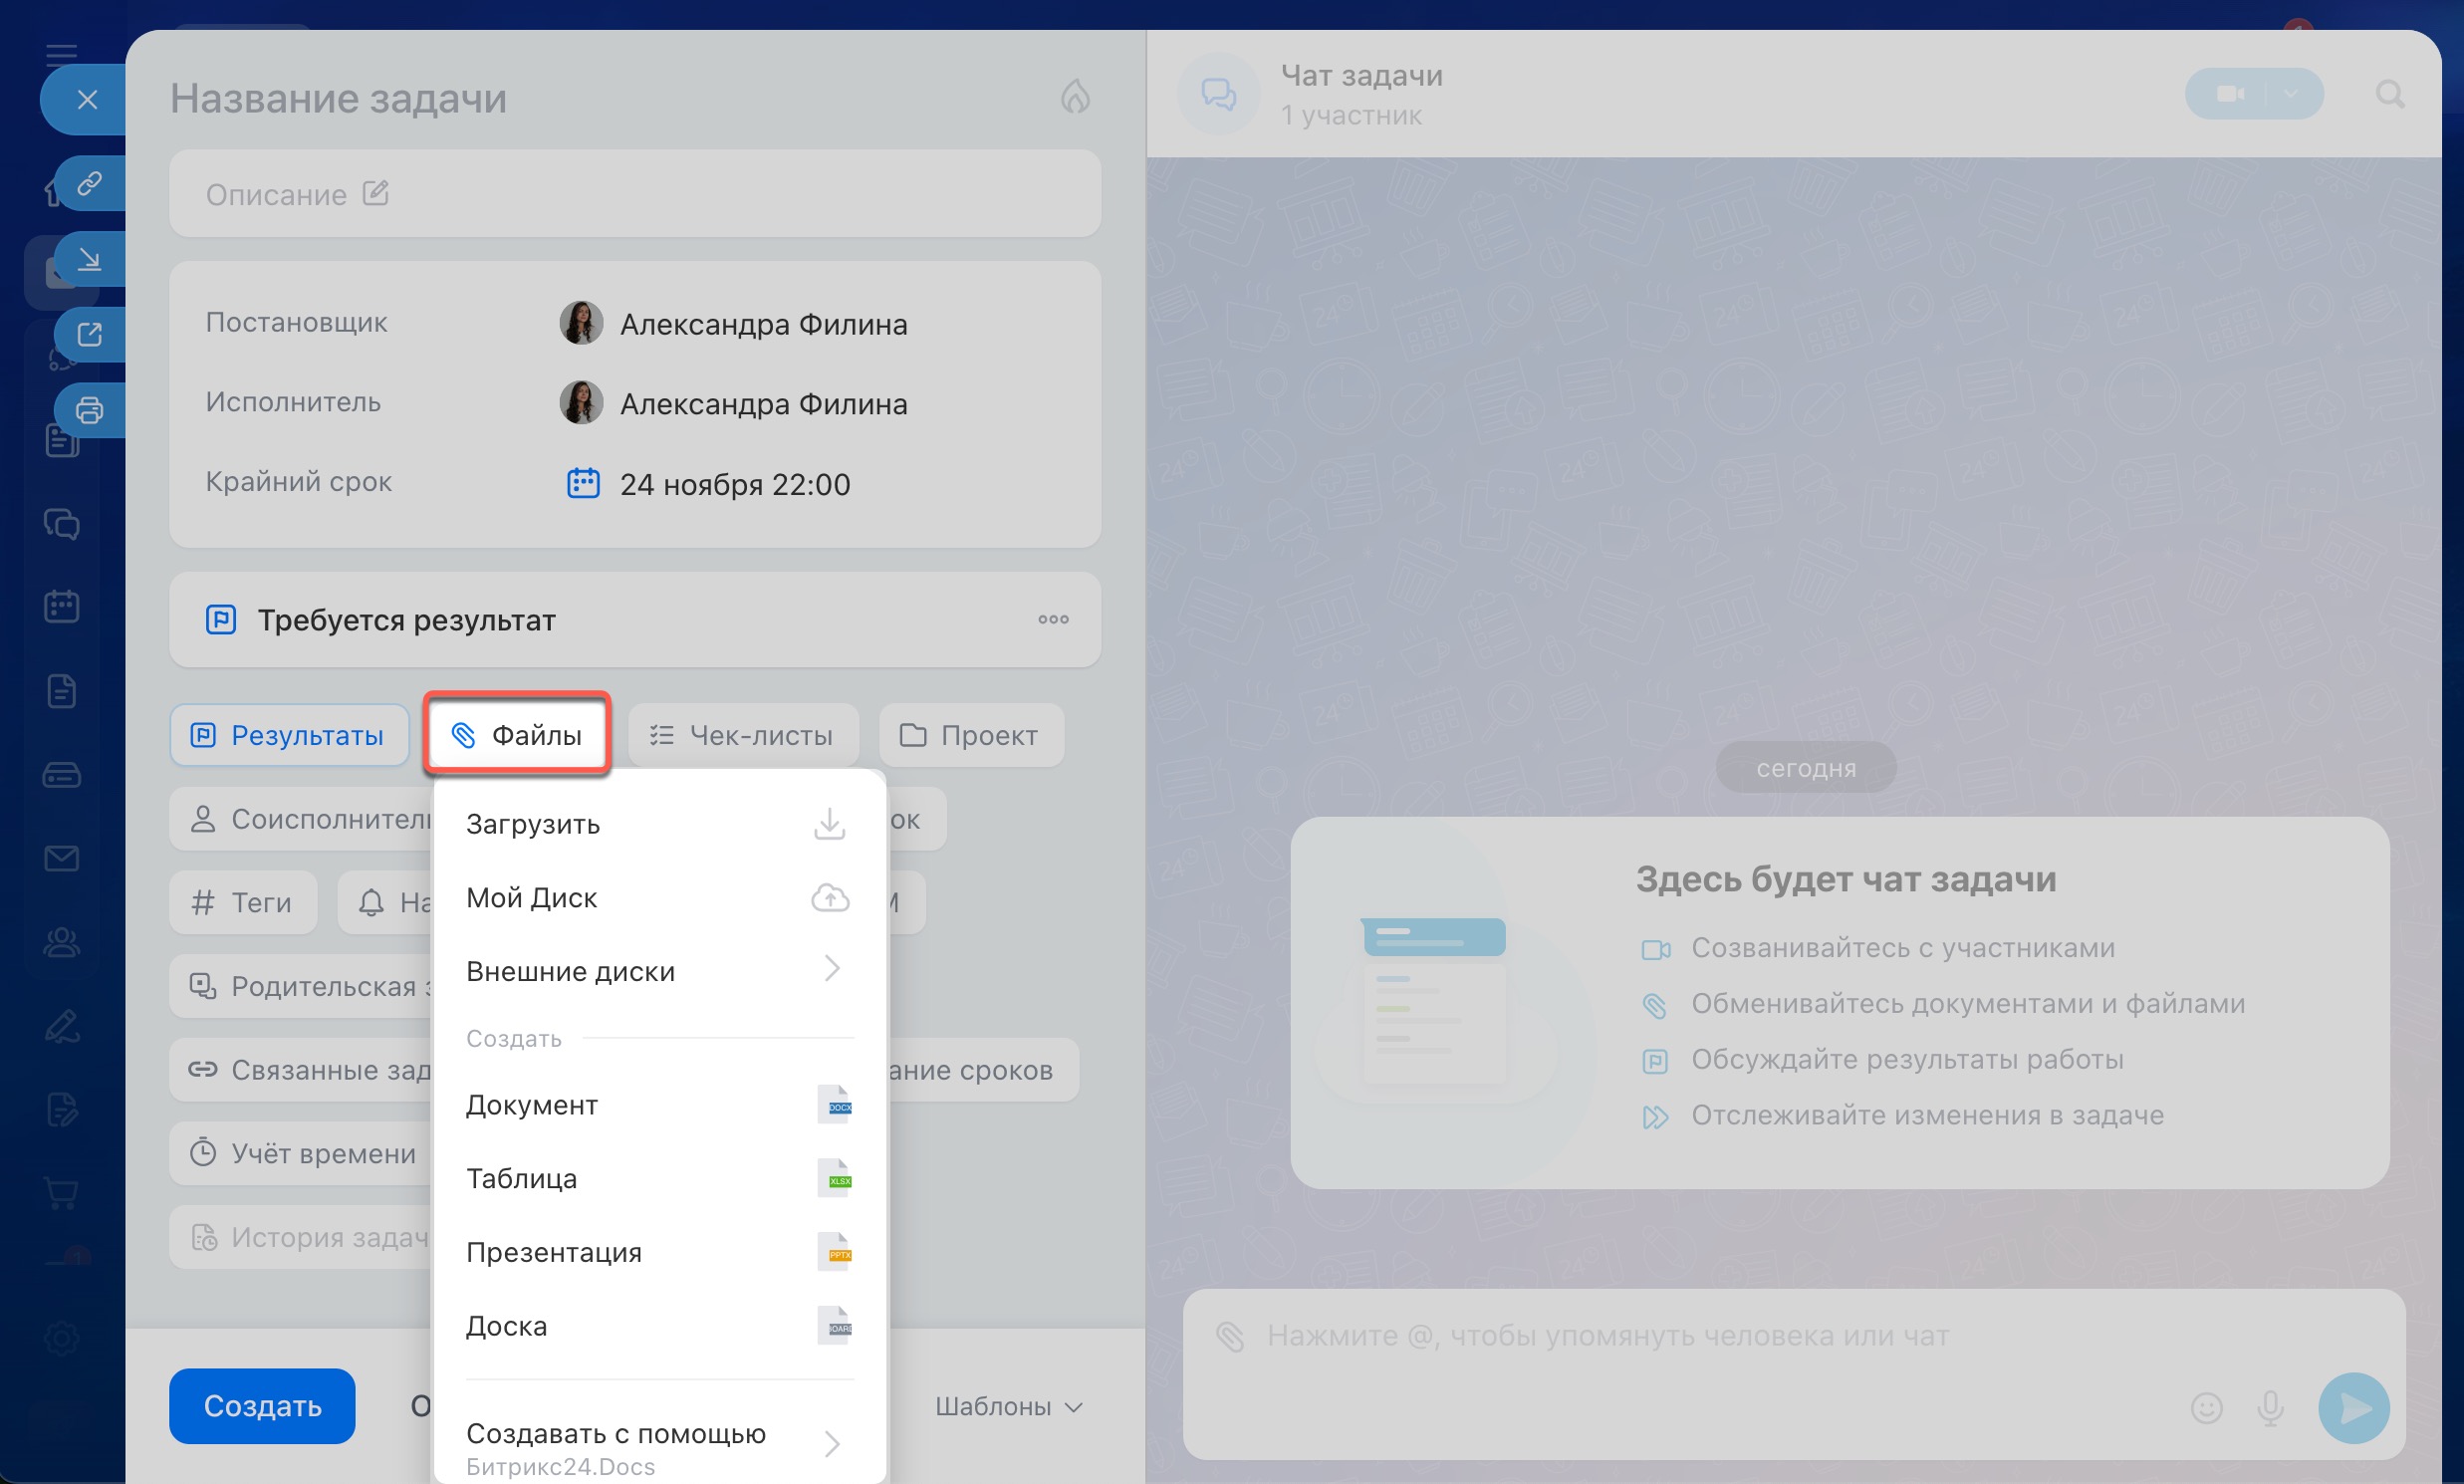Click the open-in-new-window icon button

(x=89, y=334)
